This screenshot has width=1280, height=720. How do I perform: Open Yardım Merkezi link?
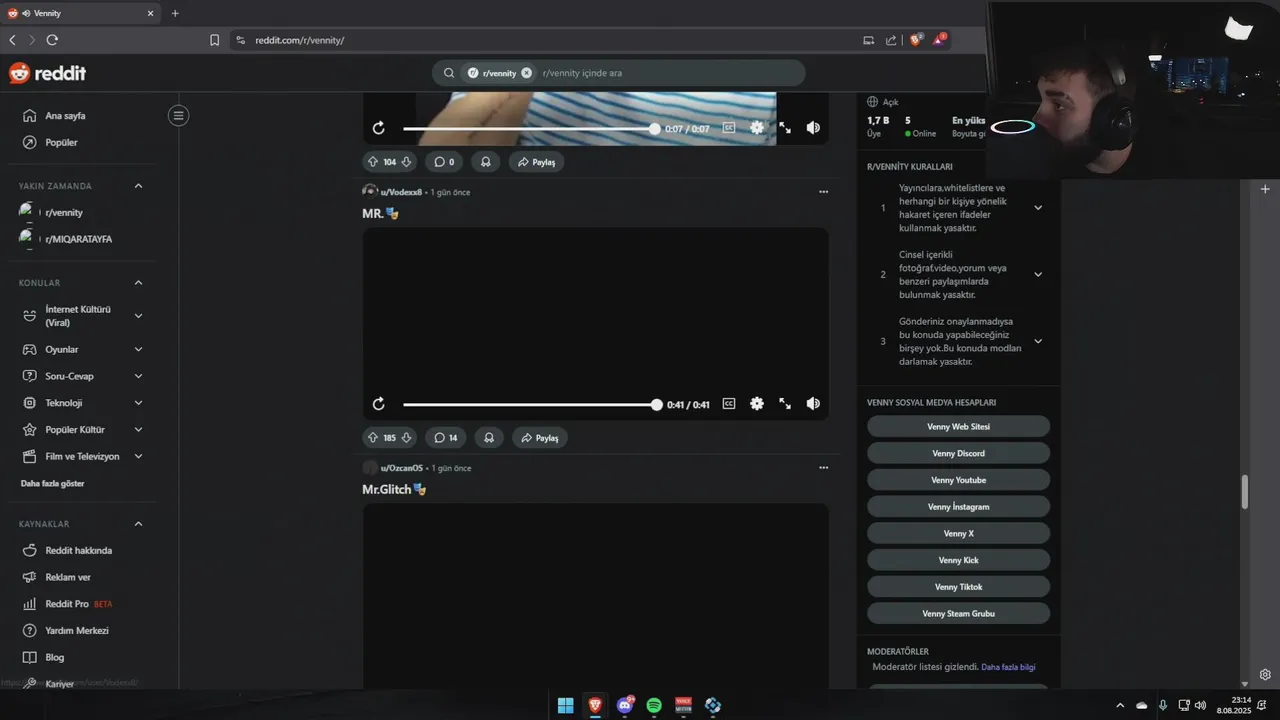(77, 631)
